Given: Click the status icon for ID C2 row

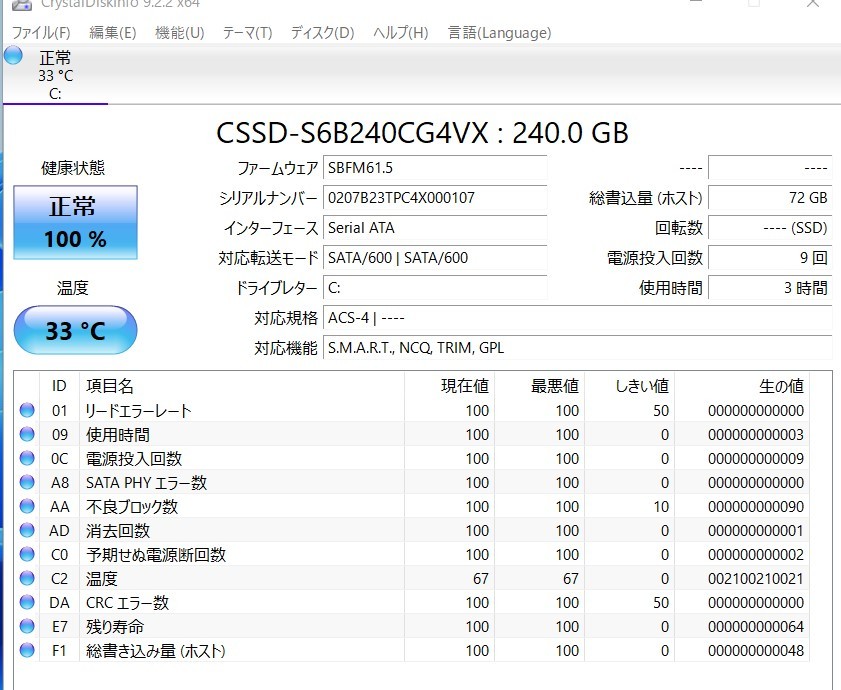Looking at the screenshot, I should click(27, 578).
